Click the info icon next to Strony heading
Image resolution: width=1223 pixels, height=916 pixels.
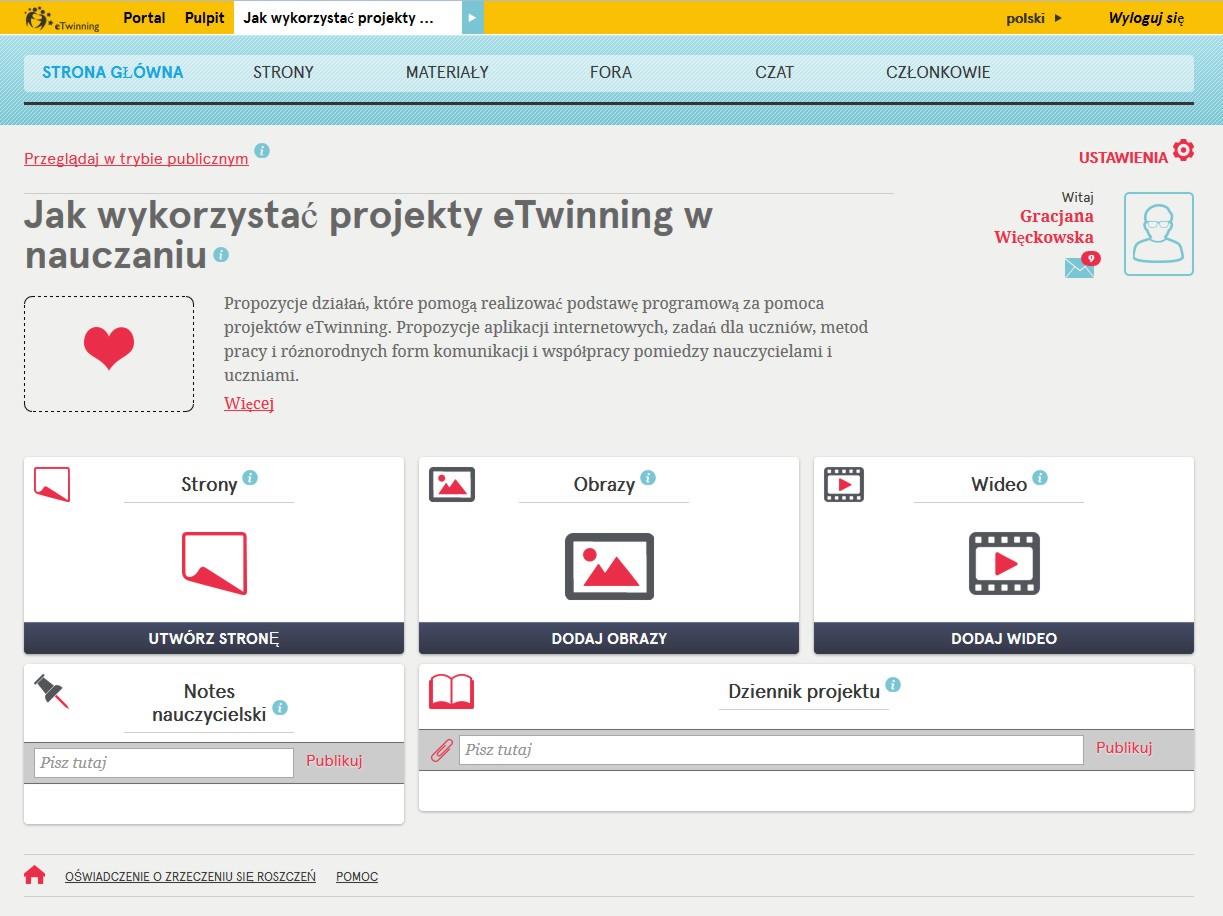[x=250, y=478]
